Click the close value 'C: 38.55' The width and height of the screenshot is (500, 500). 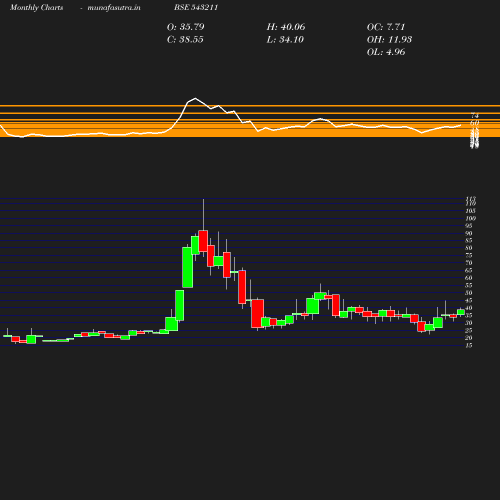pyautogui.click(x=185, y=40)
